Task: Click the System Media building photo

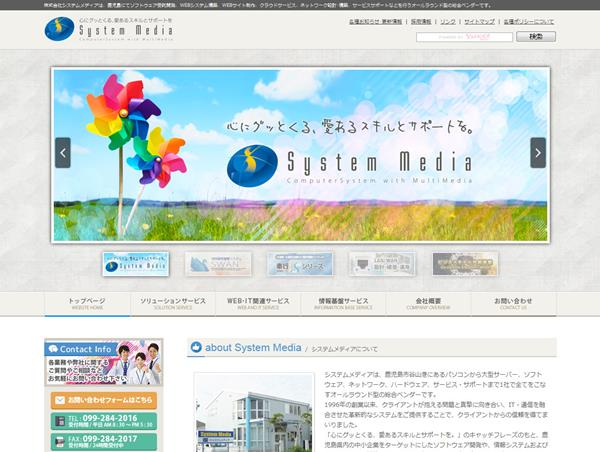Action: coord(254,413)
